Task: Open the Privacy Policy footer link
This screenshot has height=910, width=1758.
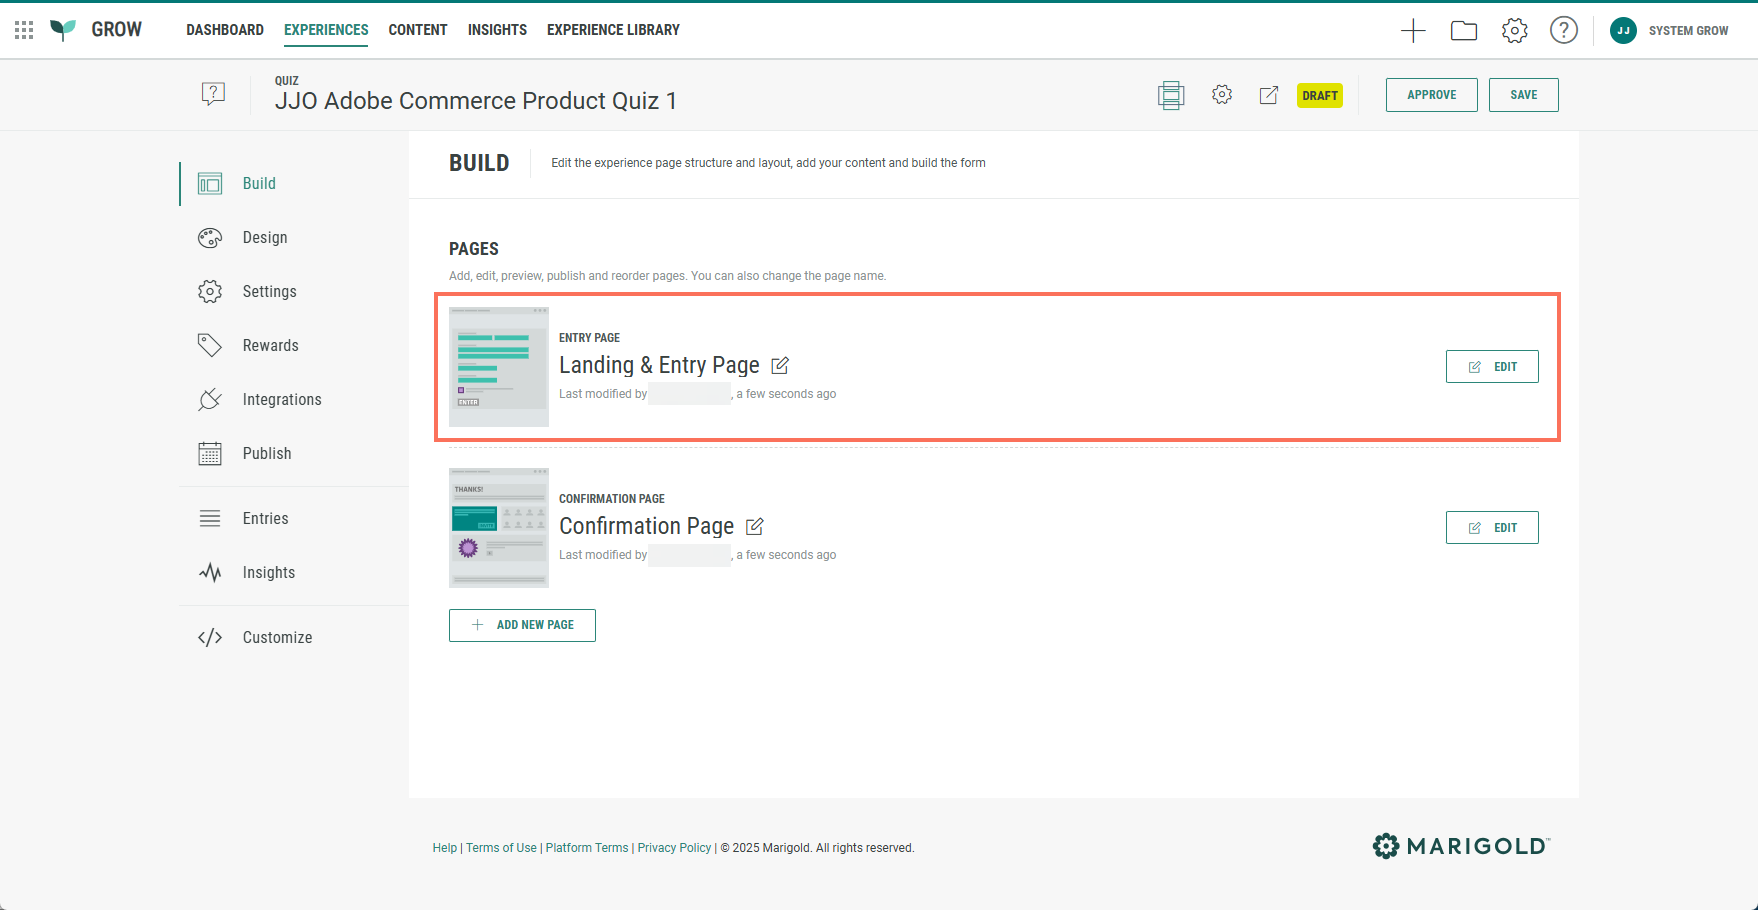Action: 674,848
